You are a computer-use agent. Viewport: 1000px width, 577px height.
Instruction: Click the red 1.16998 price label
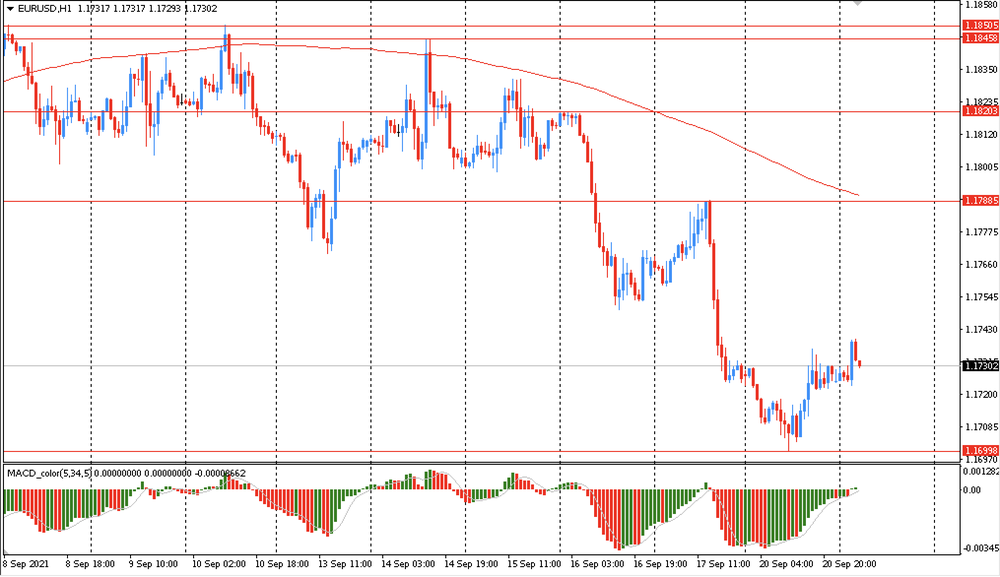tap(981, 450)
